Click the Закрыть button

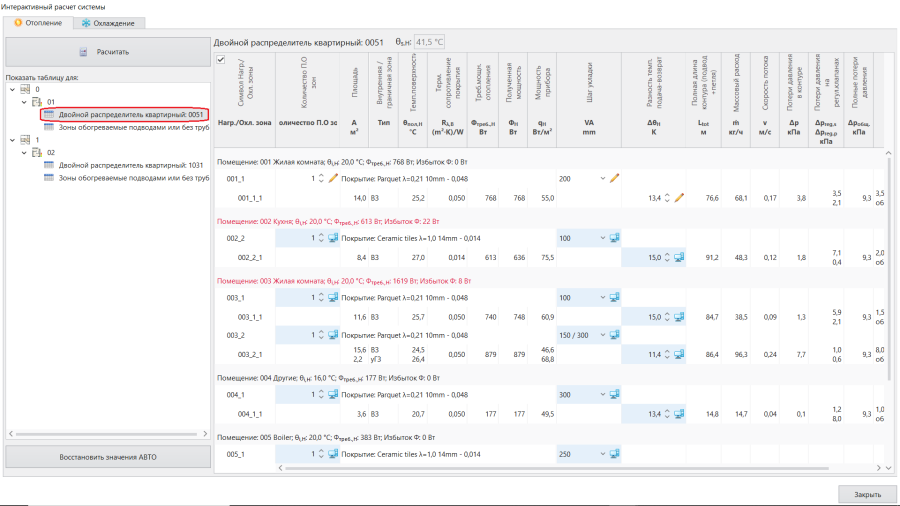(867, 494)
